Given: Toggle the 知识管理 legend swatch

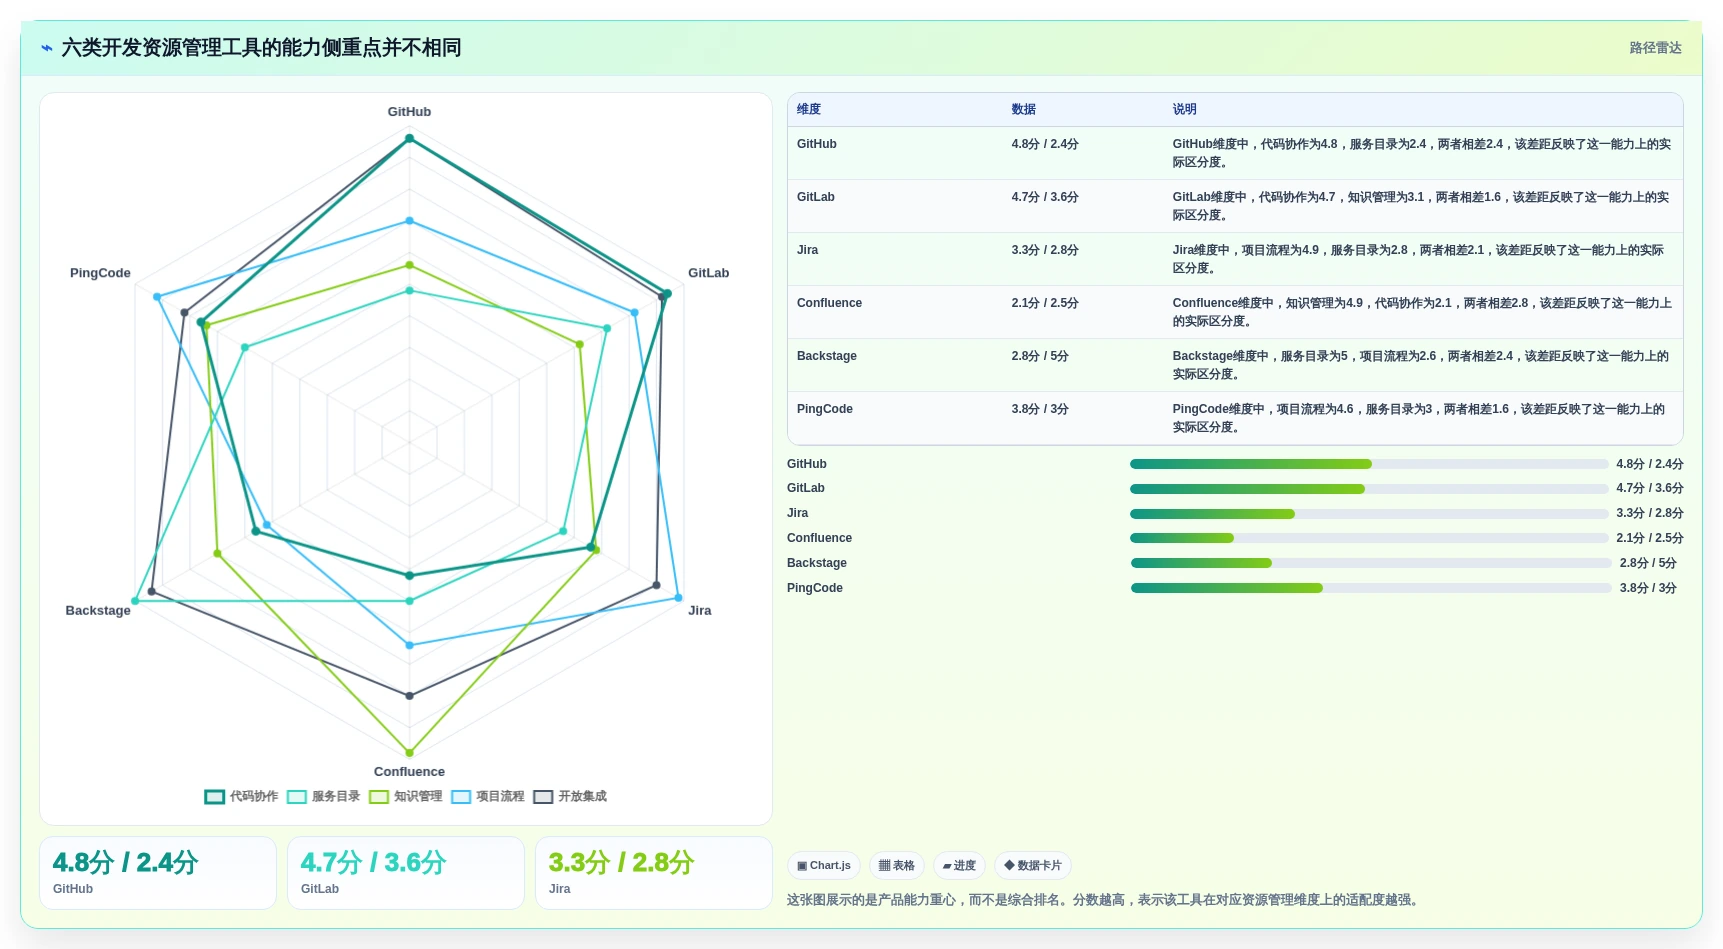Looking at the screenshot, I should pyautogui.click(x=379, y=797).
